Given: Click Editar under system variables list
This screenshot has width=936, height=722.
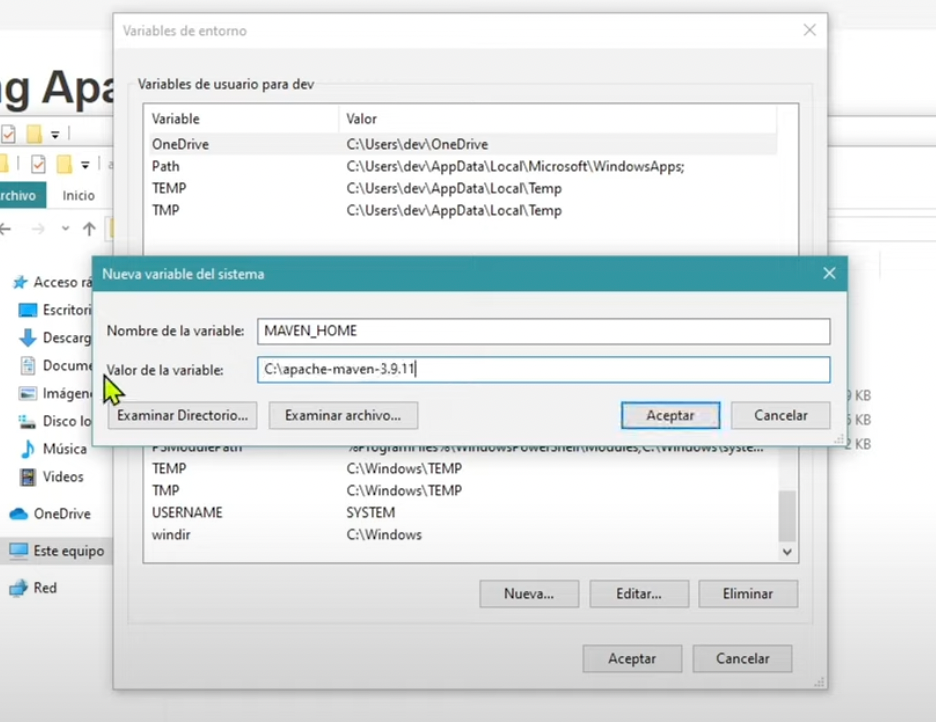Looking at the screenshot, I should pyautogui.click(x=638, y=593).
